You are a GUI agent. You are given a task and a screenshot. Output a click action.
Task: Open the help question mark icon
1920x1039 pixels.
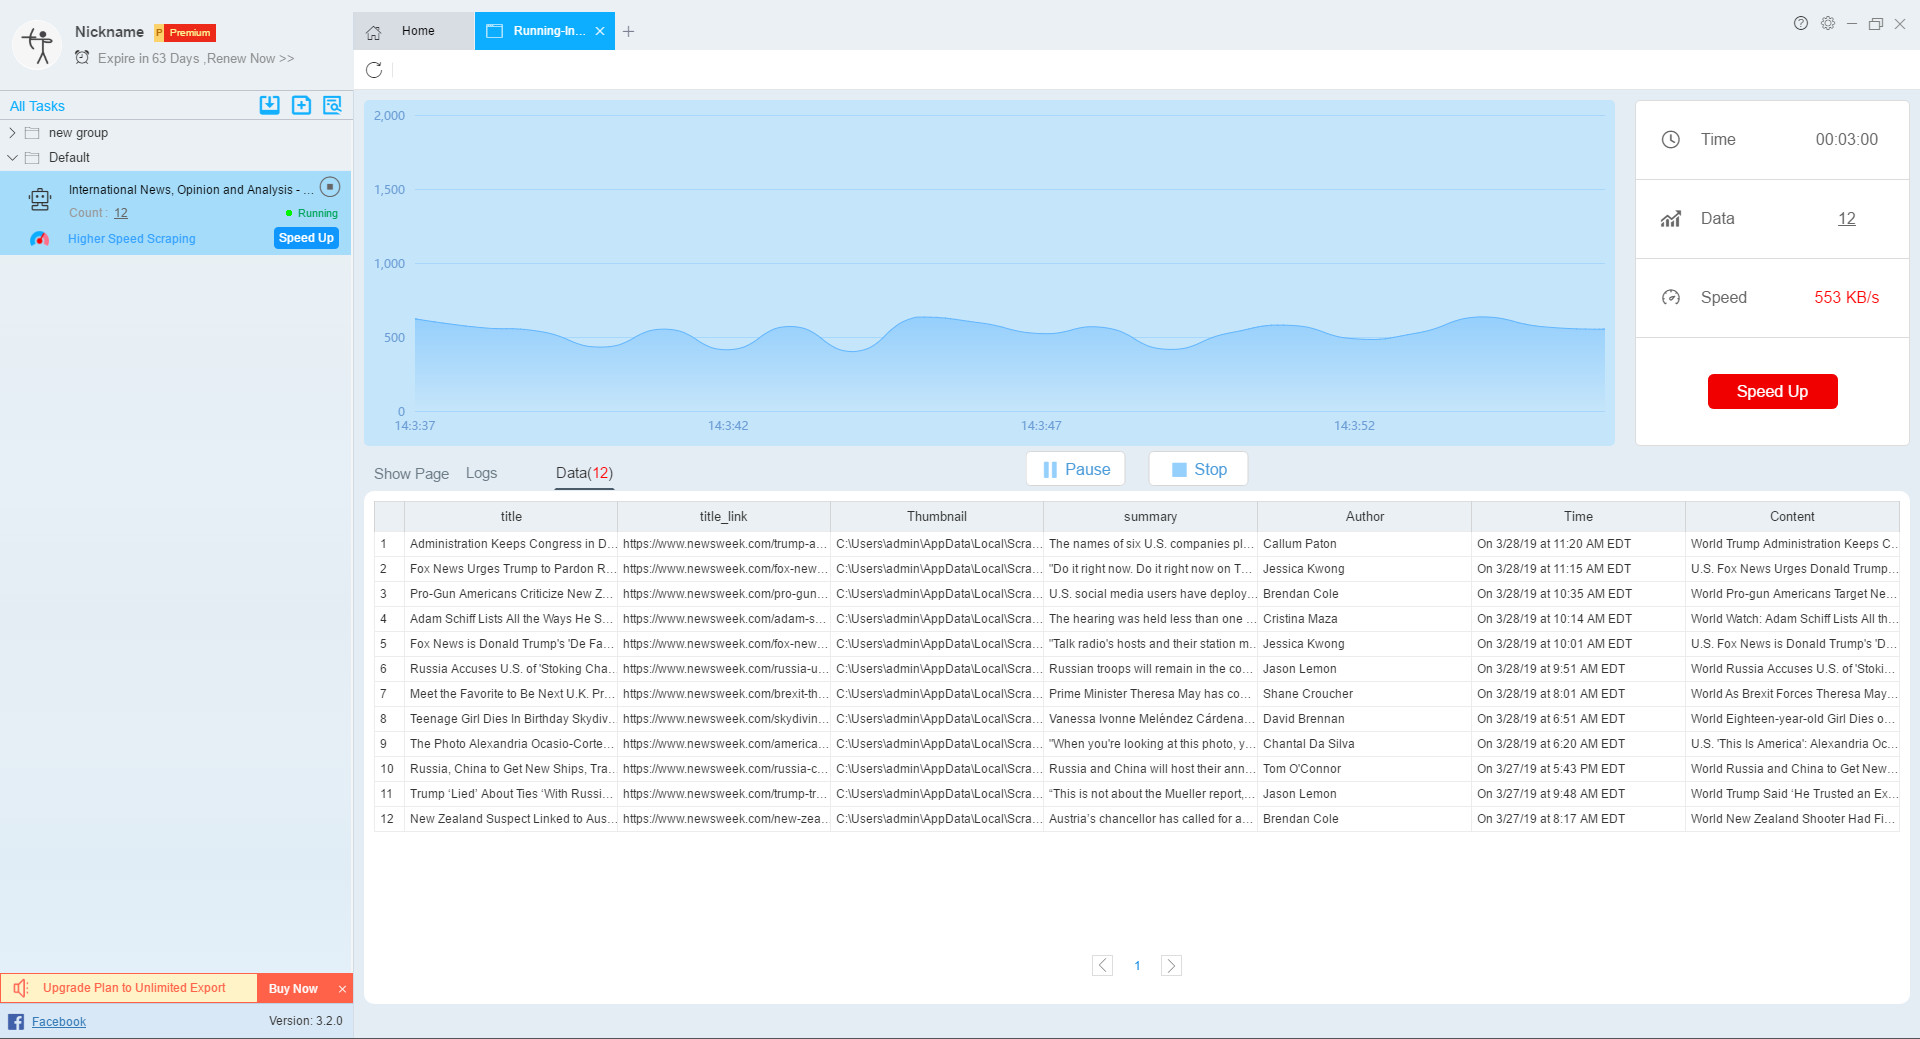1801,23
